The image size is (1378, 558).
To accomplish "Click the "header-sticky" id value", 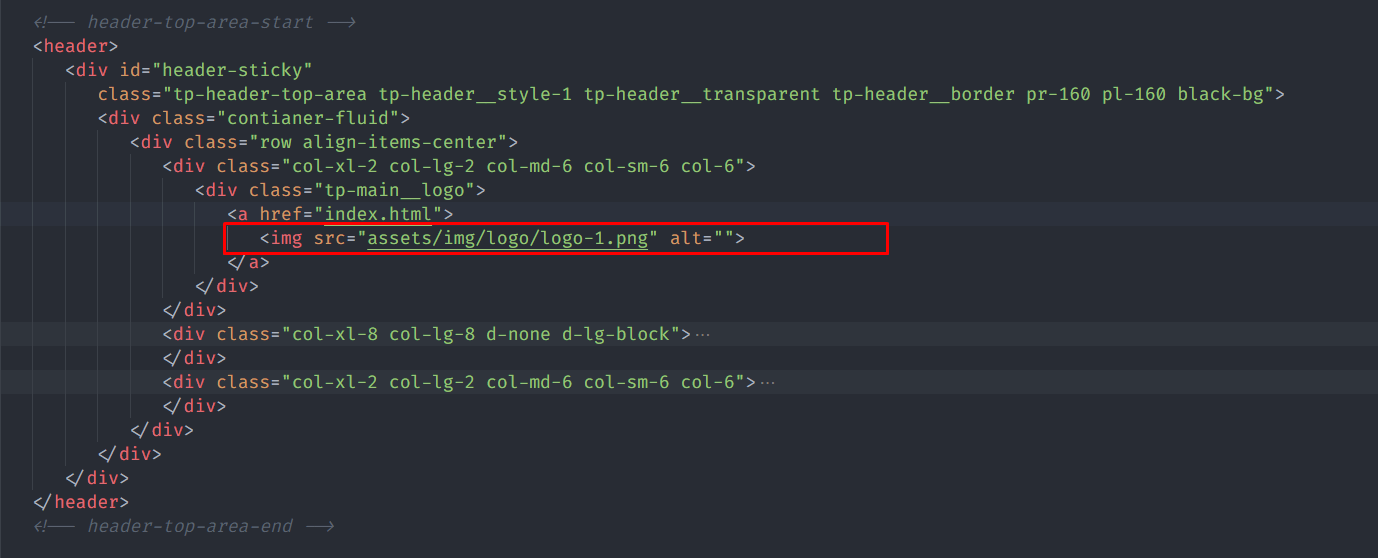I will pos(238,70).
